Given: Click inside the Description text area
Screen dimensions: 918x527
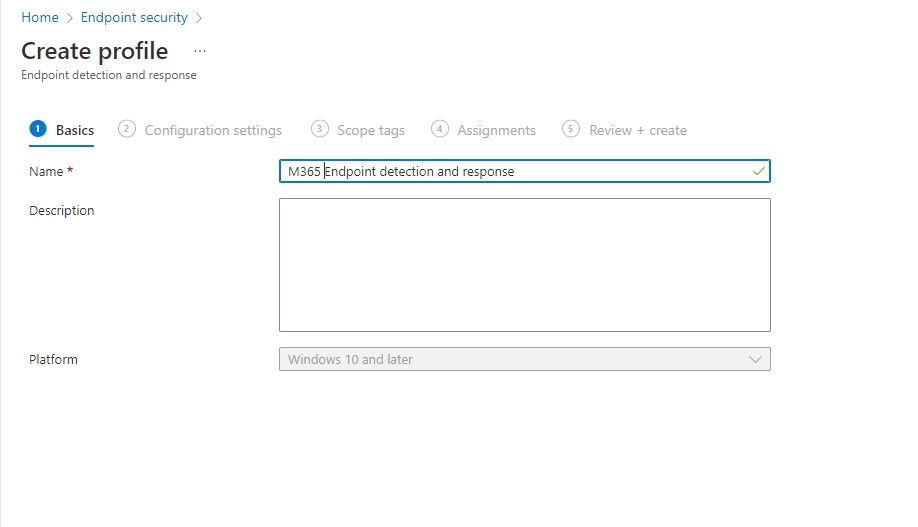Looking at the screenshot, I should (x=525, y=265).
